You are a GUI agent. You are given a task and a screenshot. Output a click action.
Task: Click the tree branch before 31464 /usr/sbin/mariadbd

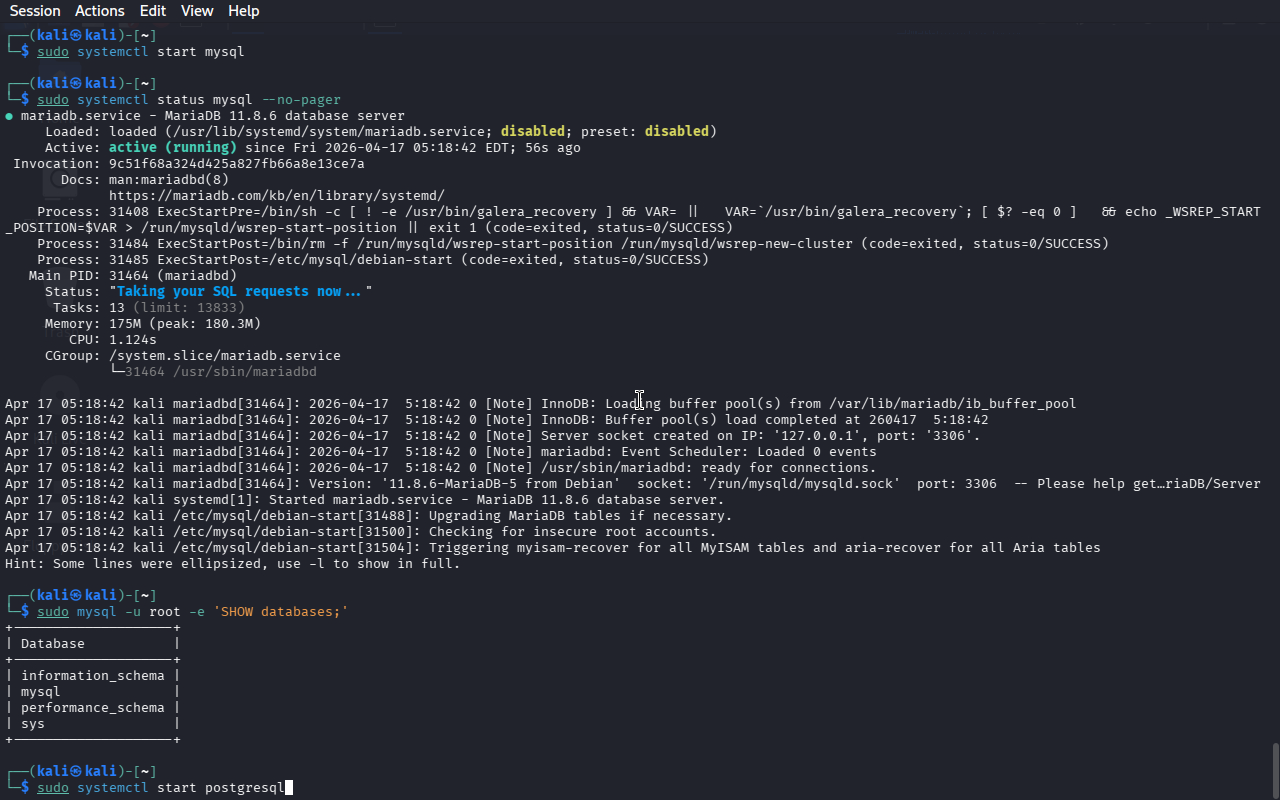[x=116, y=372]
